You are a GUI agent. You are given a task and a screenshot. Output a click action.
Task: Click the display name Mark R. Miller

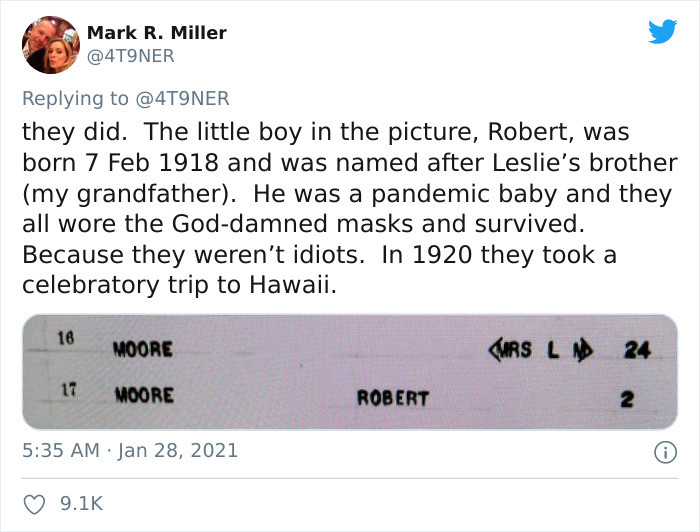(156, 33)
